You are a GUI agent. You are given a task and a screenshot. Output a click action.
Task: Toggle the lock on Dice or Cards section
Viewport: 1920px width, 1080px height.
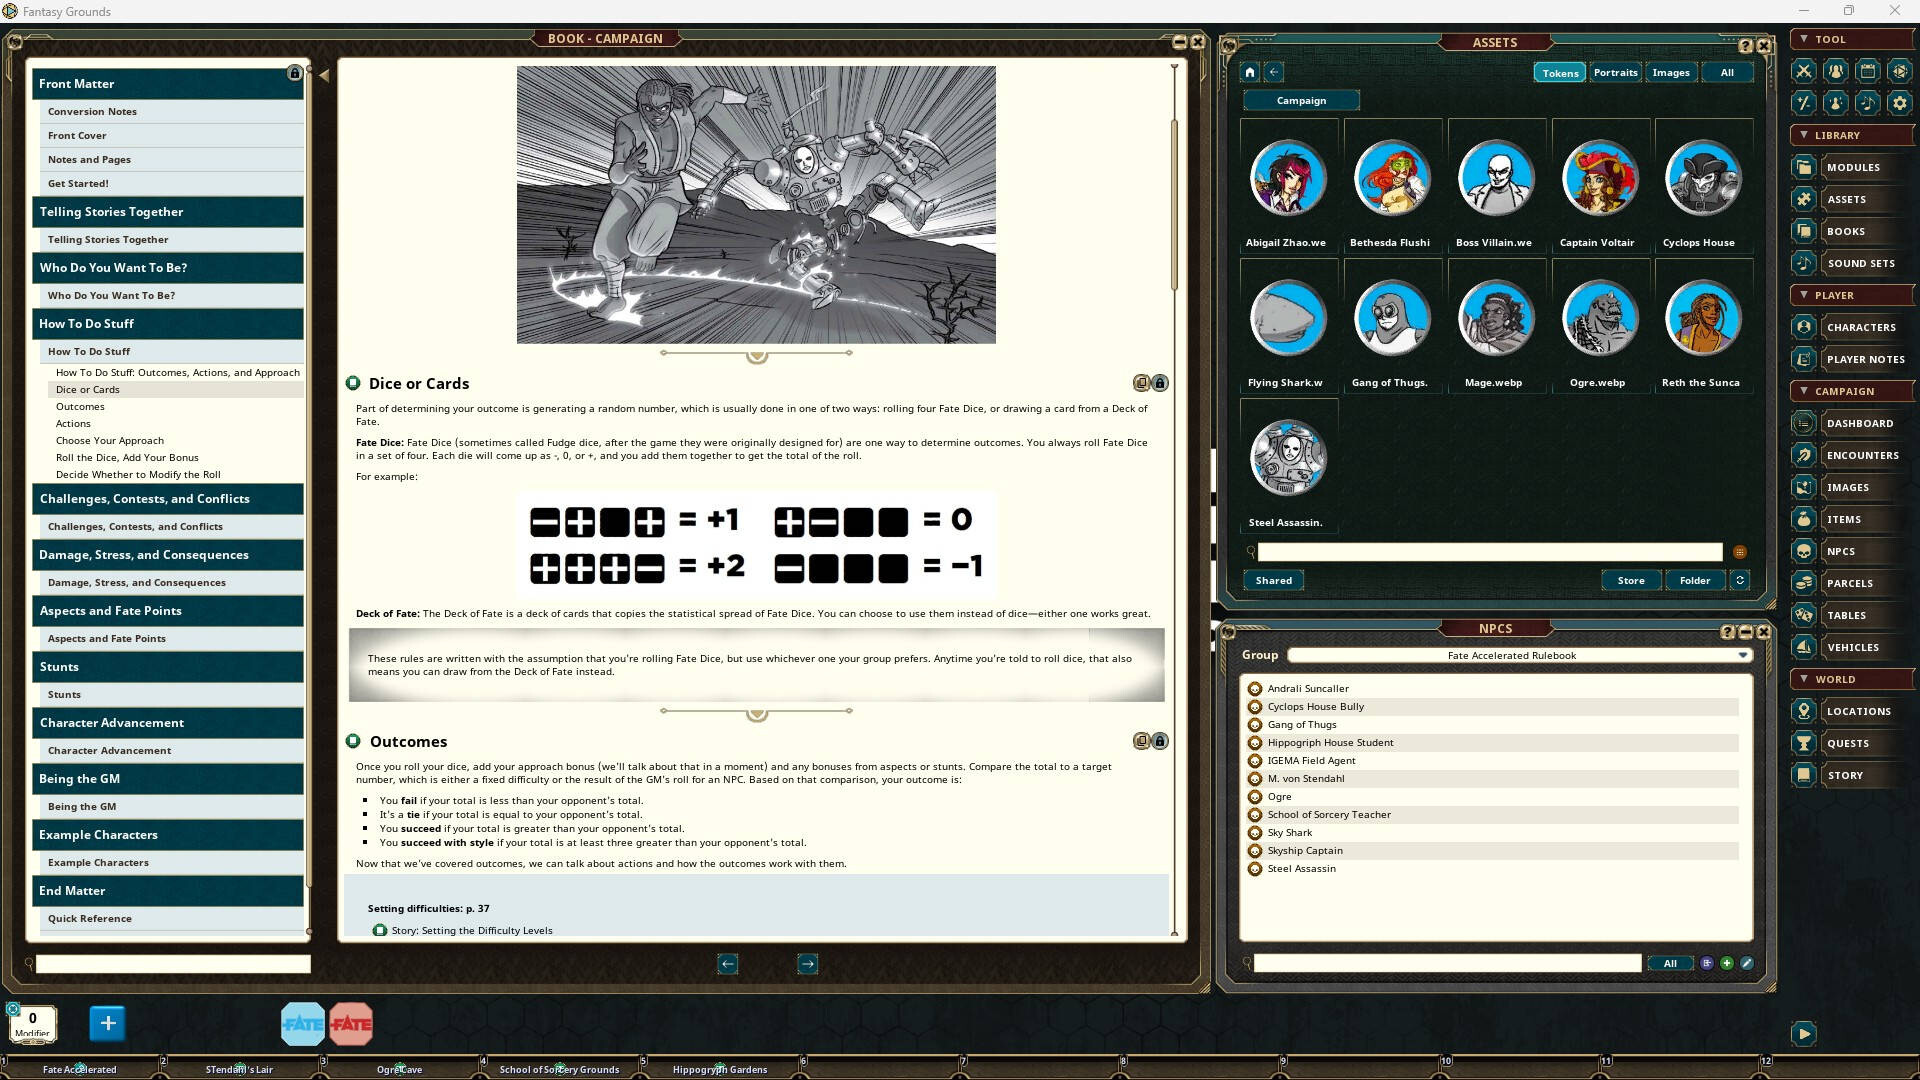pyautogui.click(x=1160, y=383)
